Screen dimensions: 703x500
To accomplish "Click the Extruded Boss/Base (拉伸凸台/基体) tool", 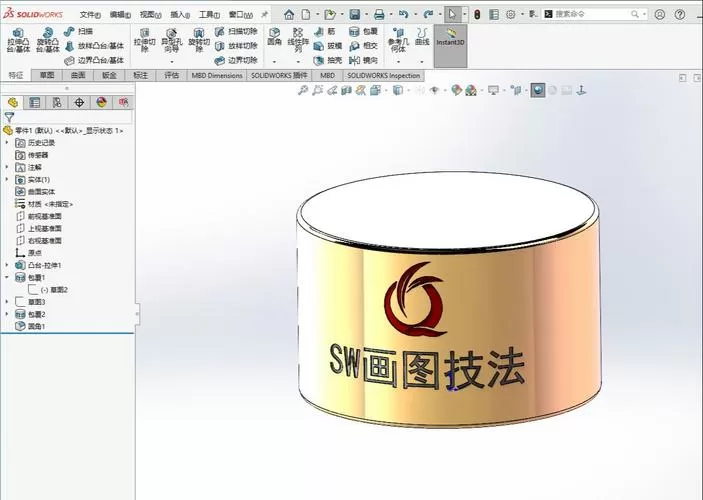I will click(x=18, y=40).
